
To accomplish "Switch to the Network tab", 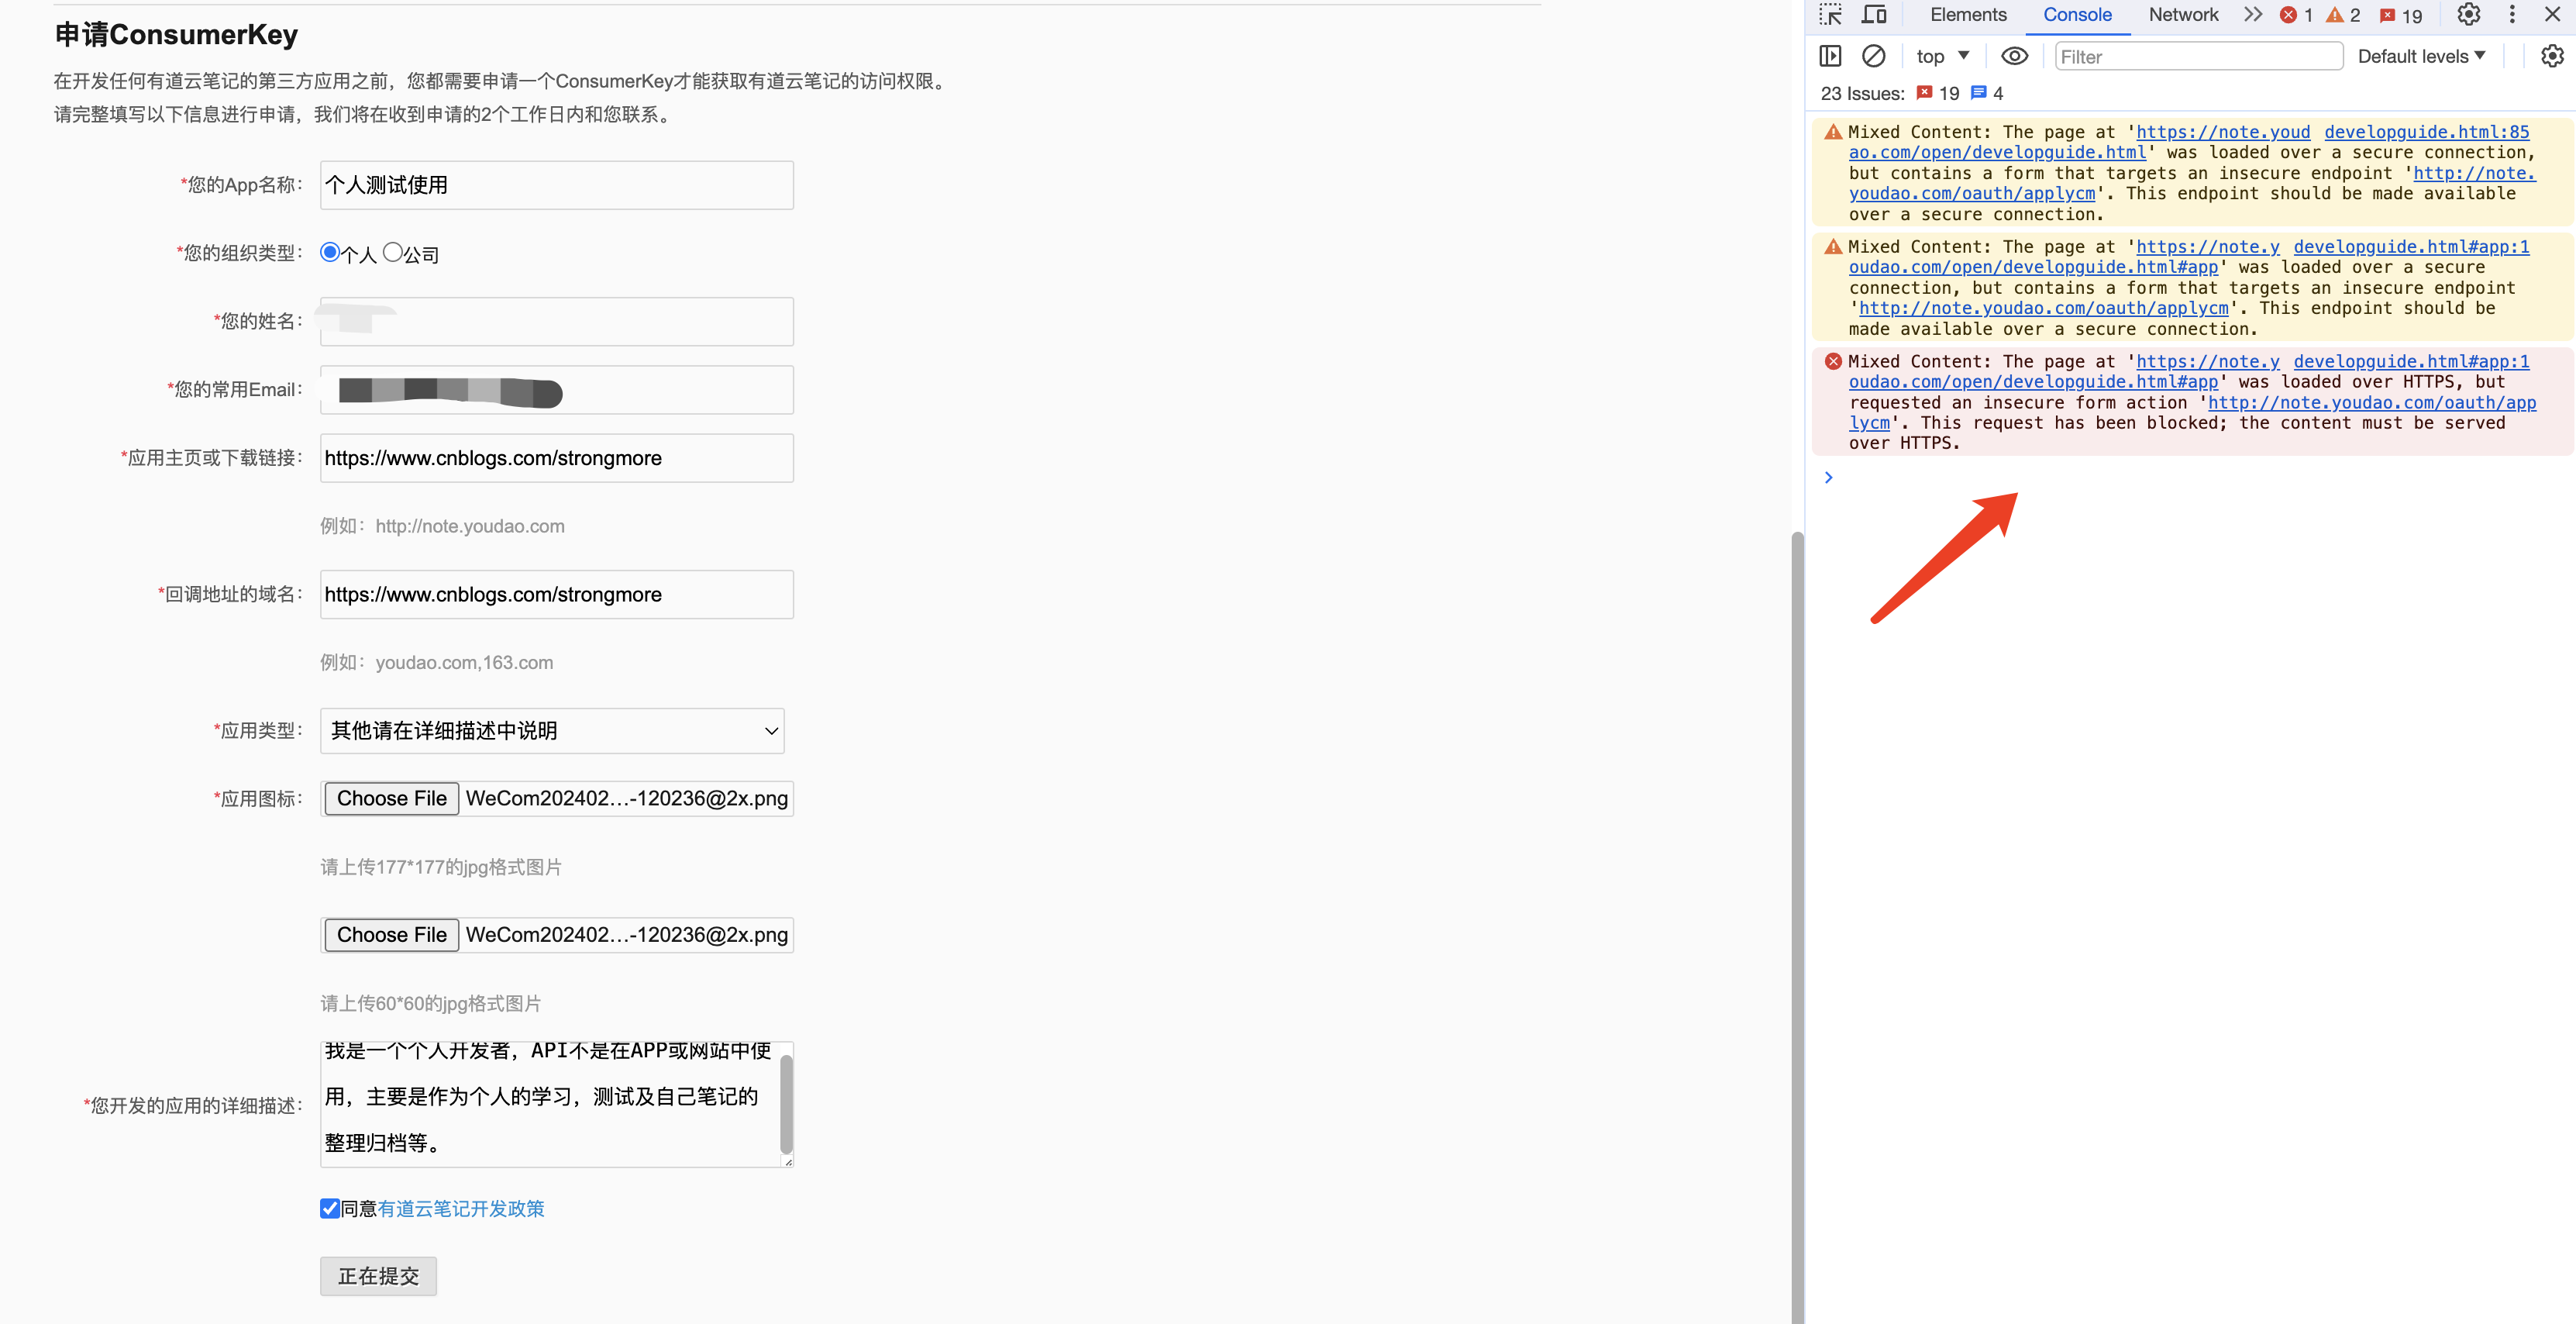I will pyautogui.click(x=2183, y=15).
